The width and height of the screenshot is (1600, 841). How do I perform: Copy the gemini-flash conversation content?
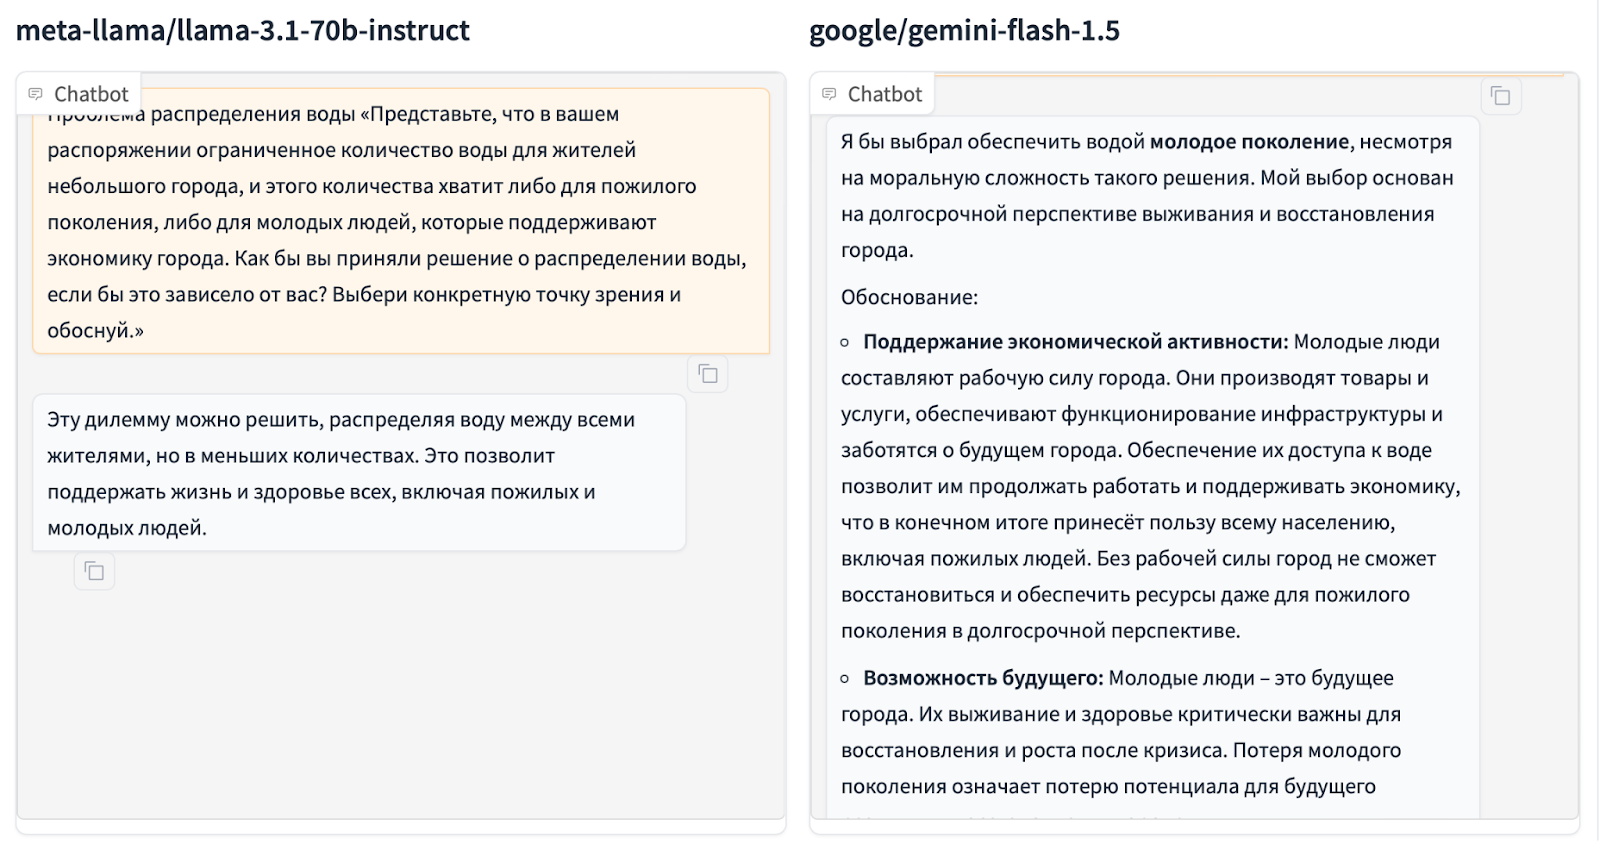(1500, 96)
